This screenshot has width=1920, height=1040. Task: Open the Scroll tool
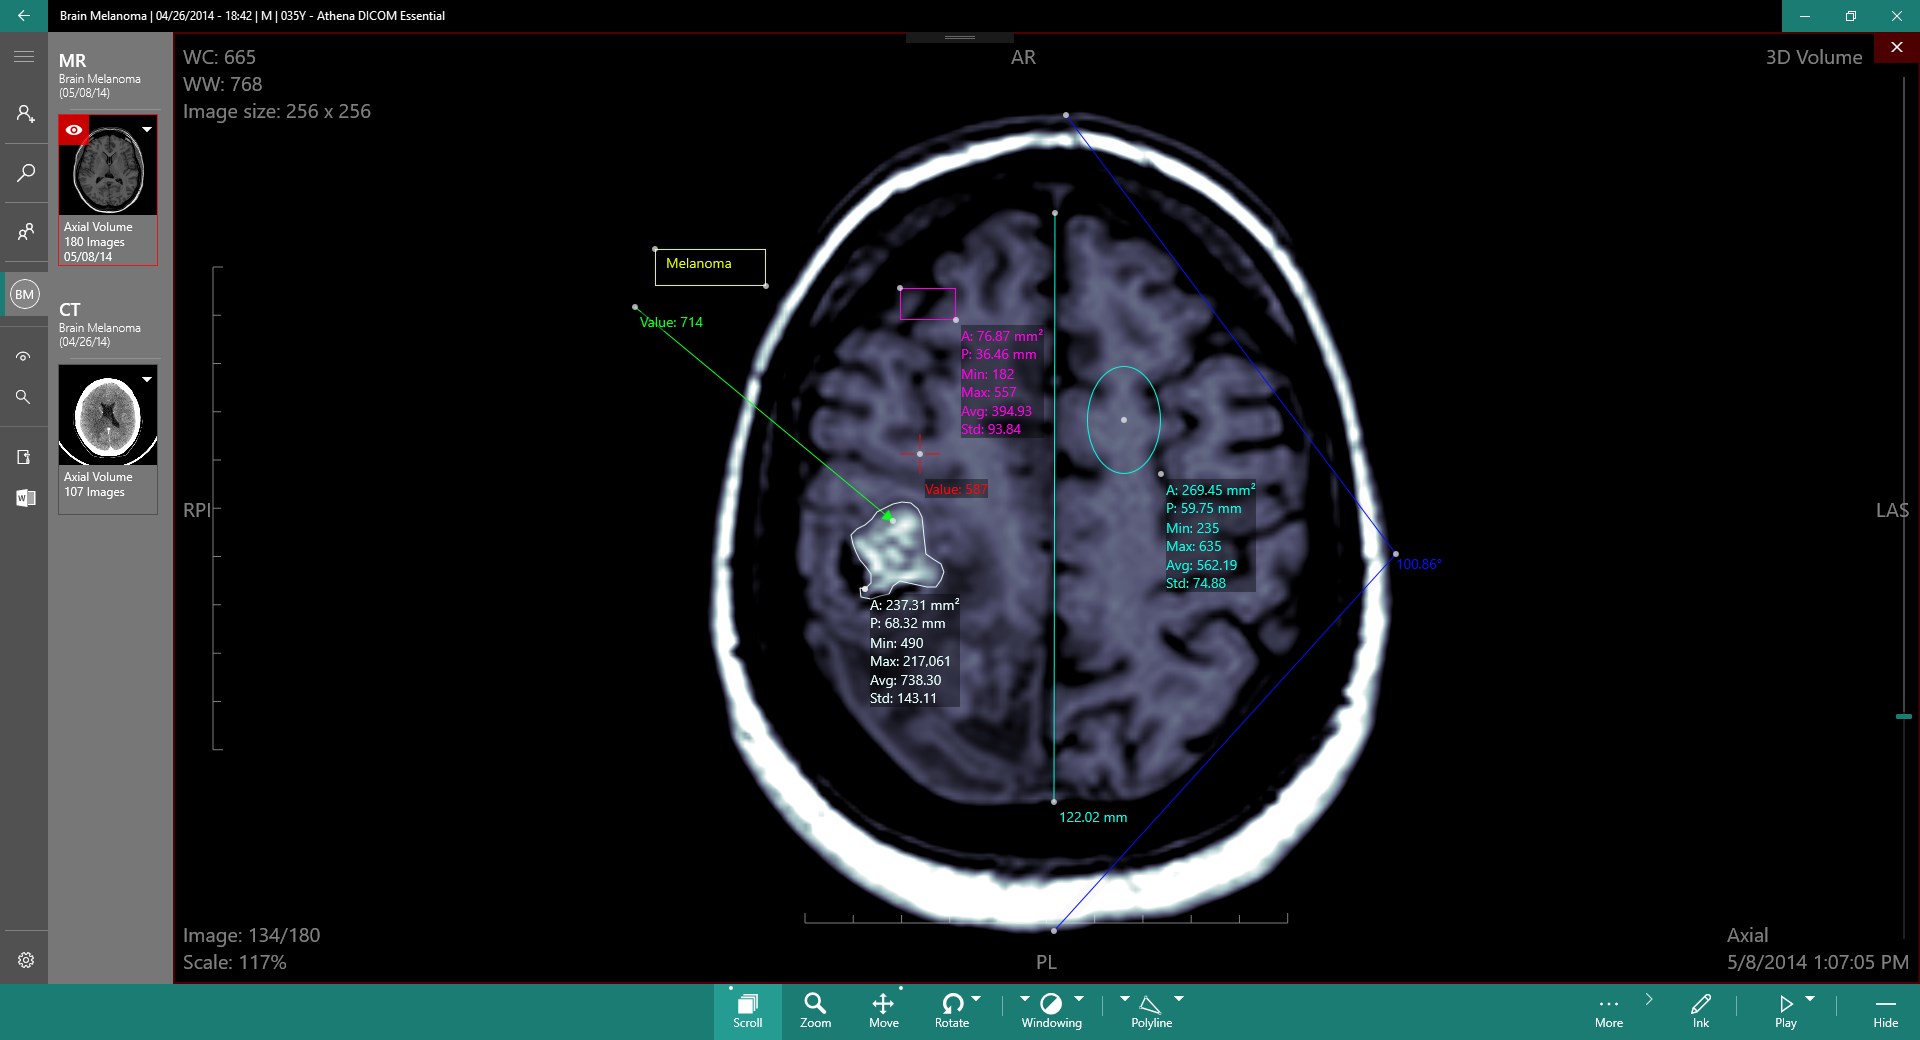point(747,1010)
